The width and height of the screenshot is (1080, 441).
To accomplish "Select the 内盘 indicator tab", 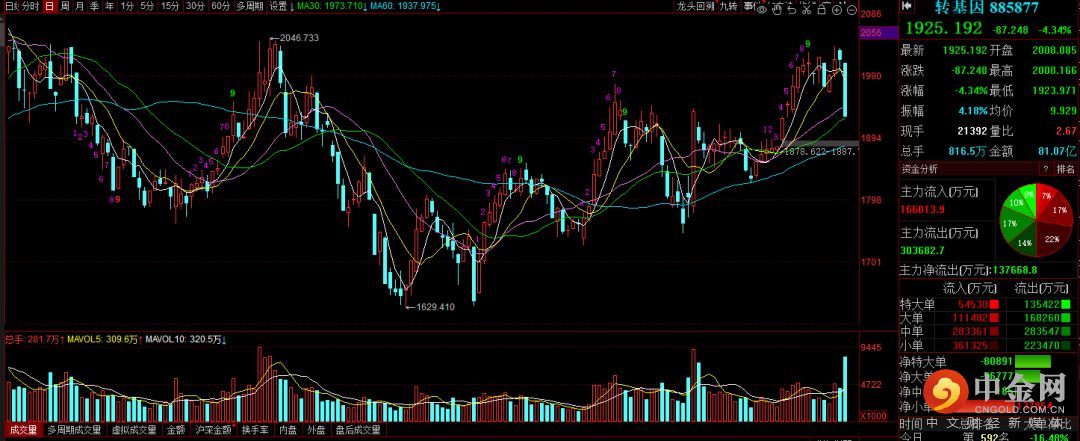I will (288, 429).
